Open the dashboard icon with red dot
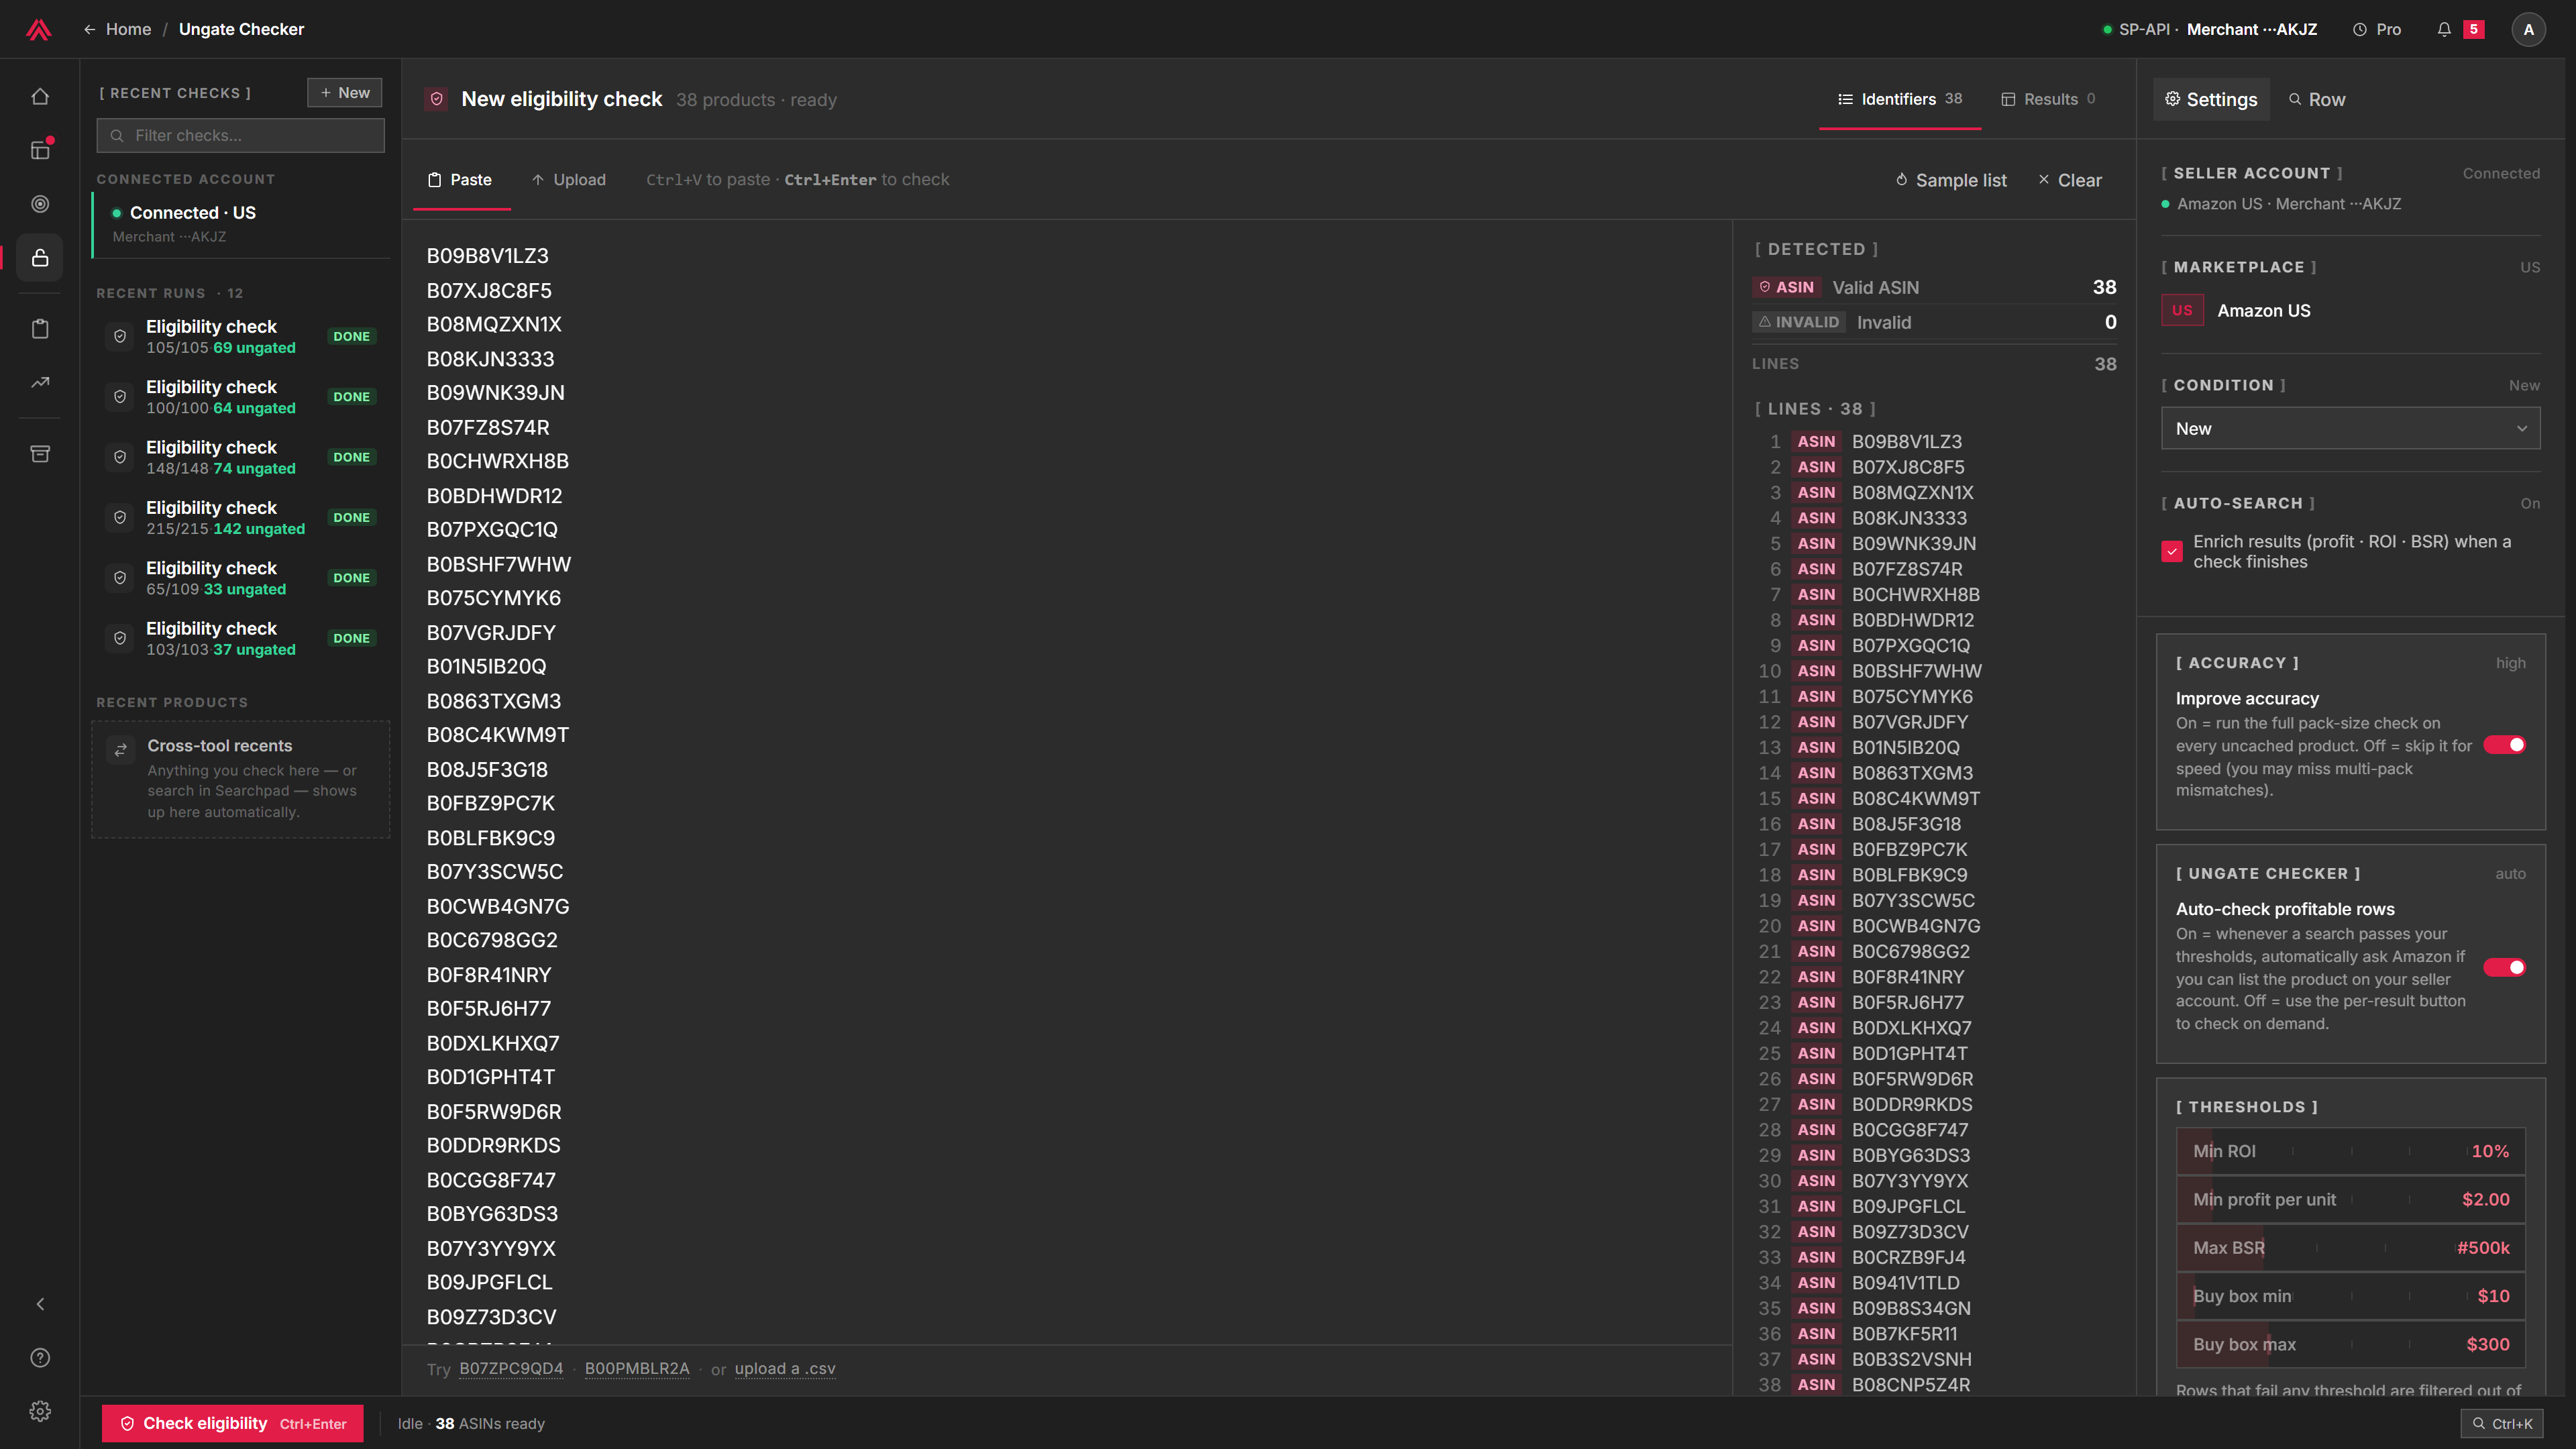This screenshot has width=2576, height=1449. 40,150
